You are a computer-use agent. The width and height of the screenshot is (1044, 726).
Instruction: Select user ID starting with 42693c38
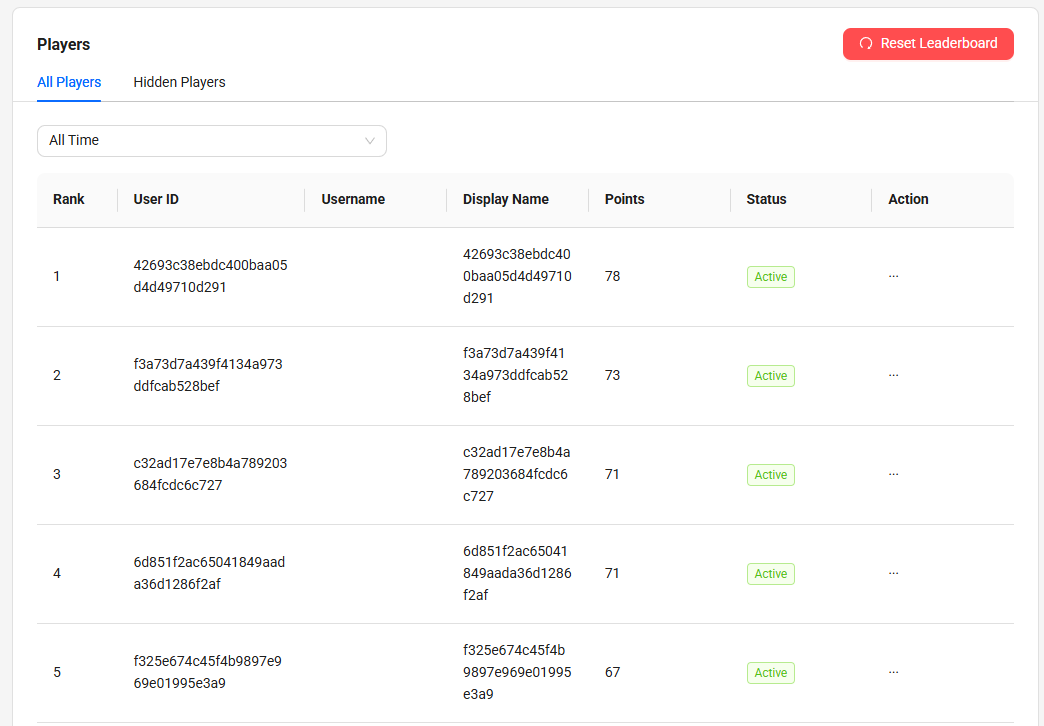pos(210,276)
